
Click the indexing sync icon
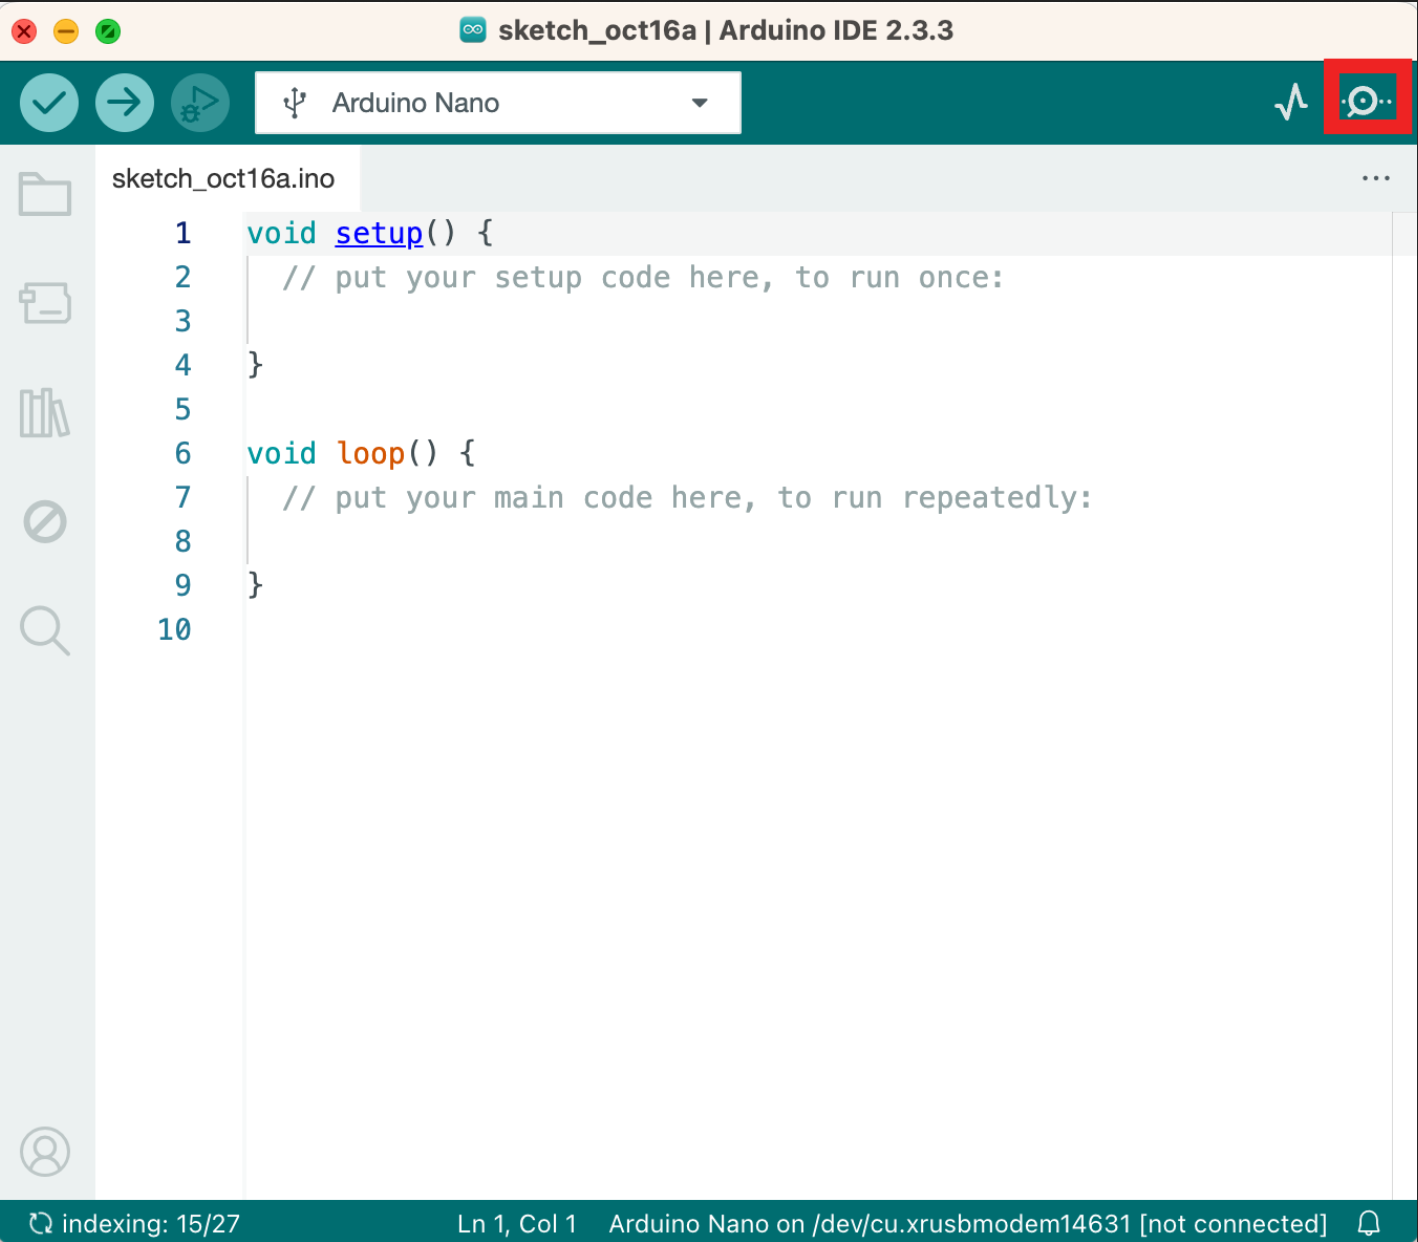click(40, 1223)
